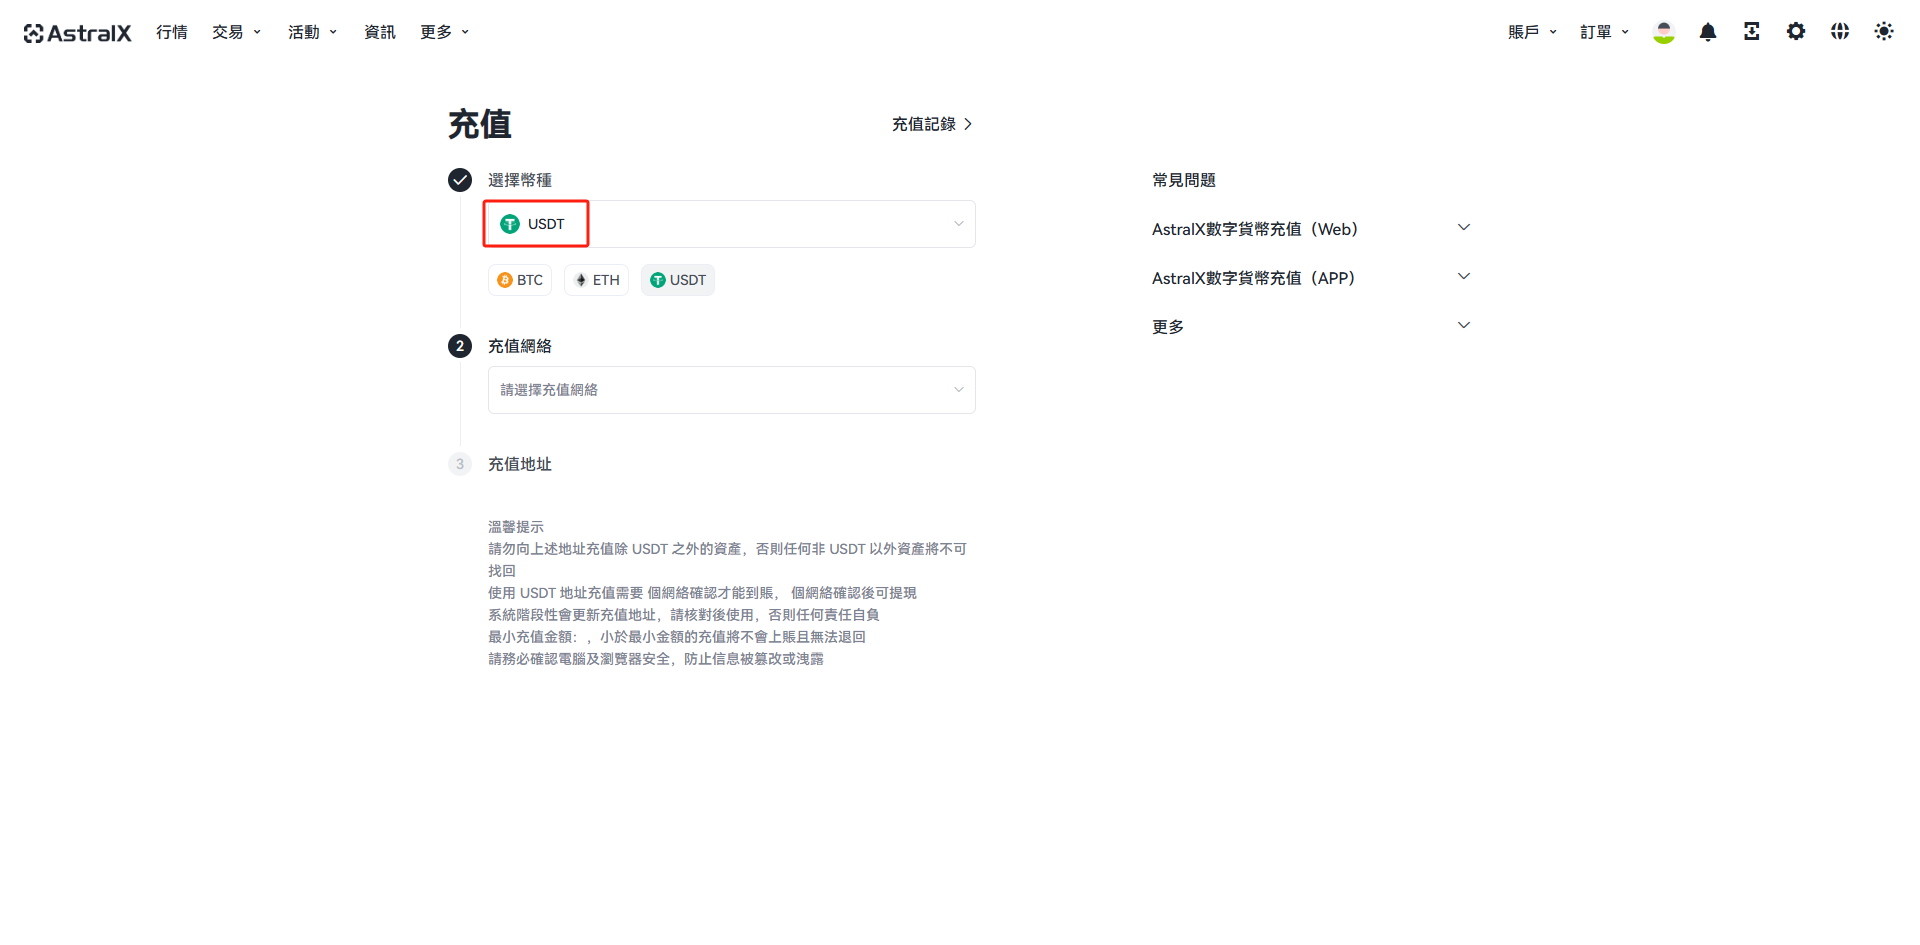Click the AstralX logo
Image resolution: width=1920 pixels, height=945 pixels.
point(77,33)
